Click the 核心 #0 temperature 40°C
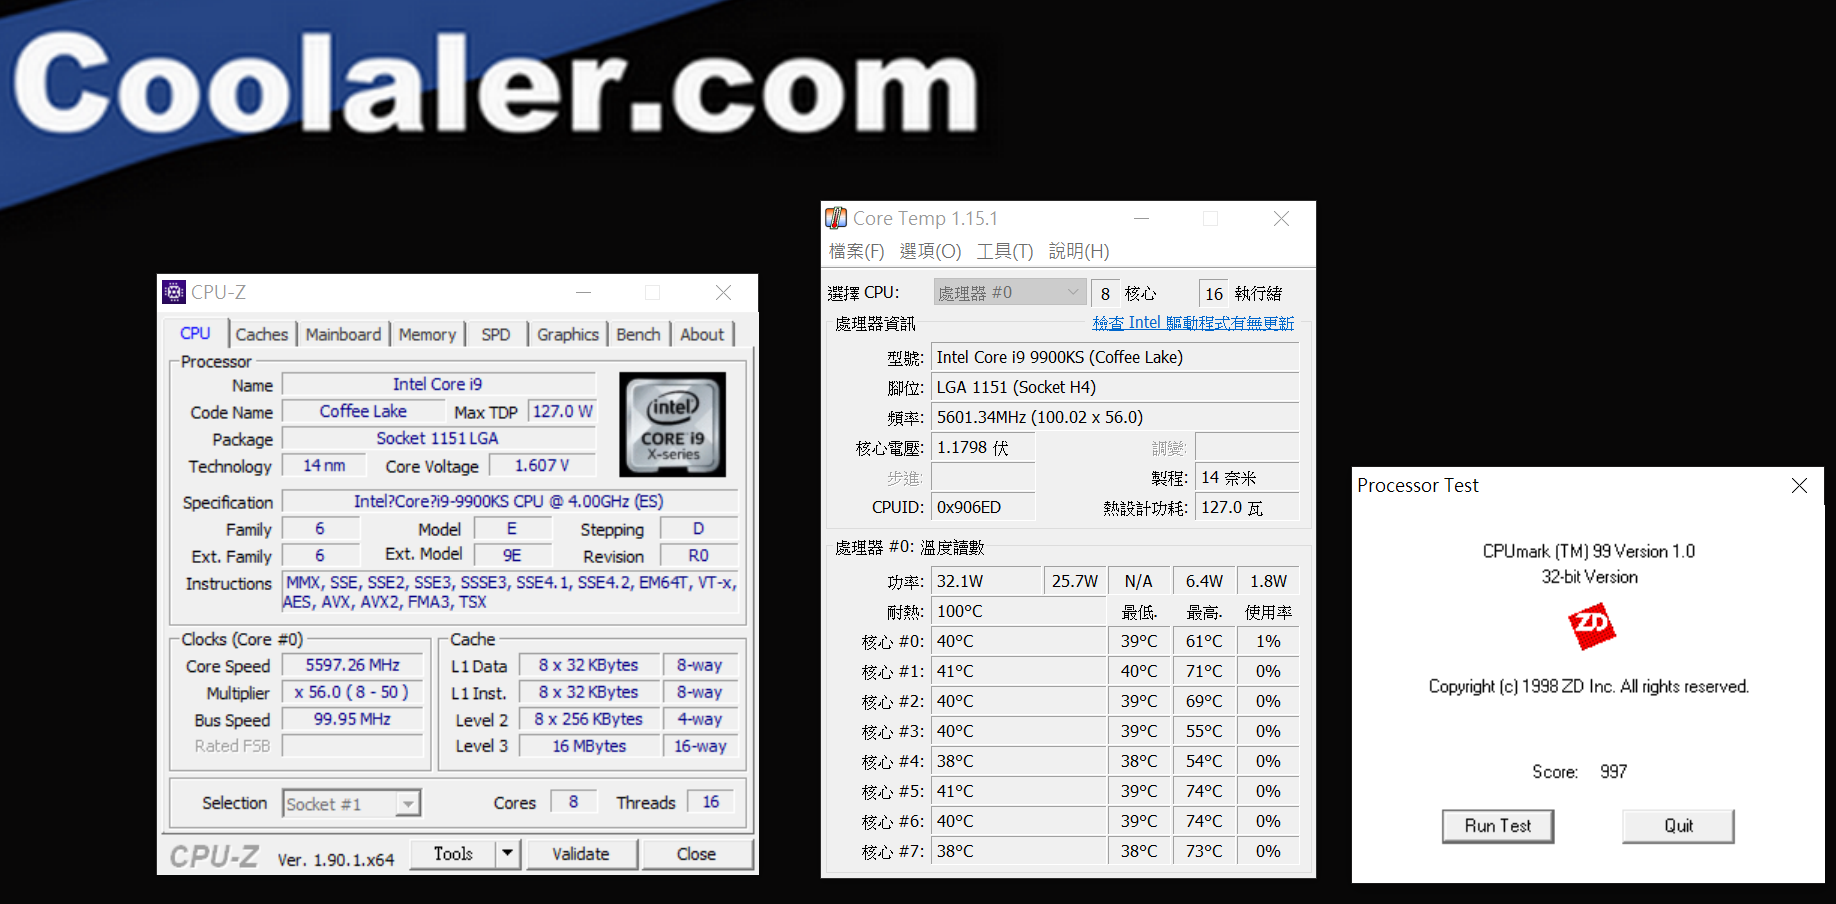The image size is (1836, 904). [x=1018, y=641]
